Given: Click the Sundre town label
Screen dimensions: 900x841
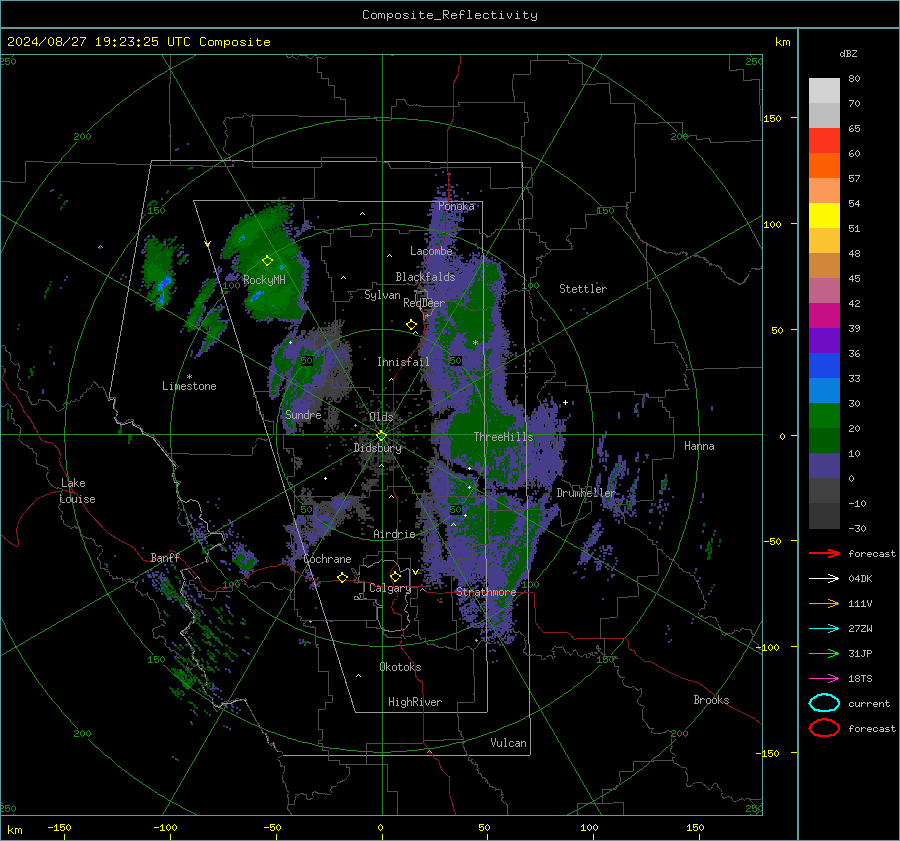Looking at the screenshot, I should tap(303, 414).
